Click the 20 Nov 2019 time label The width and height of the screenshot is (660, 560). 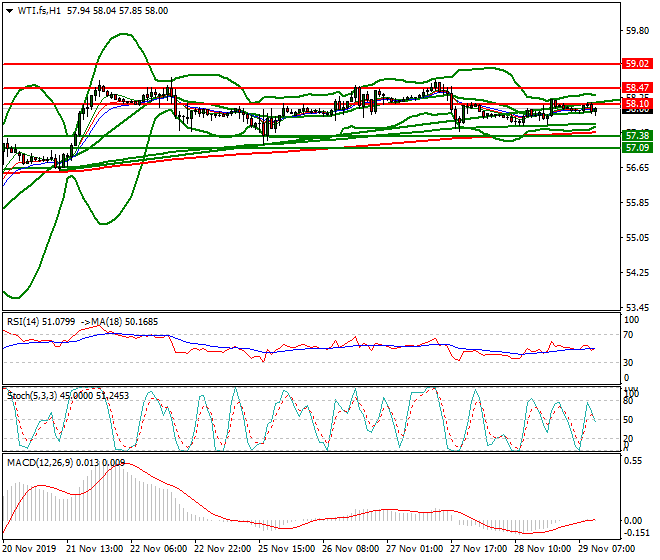29,549
